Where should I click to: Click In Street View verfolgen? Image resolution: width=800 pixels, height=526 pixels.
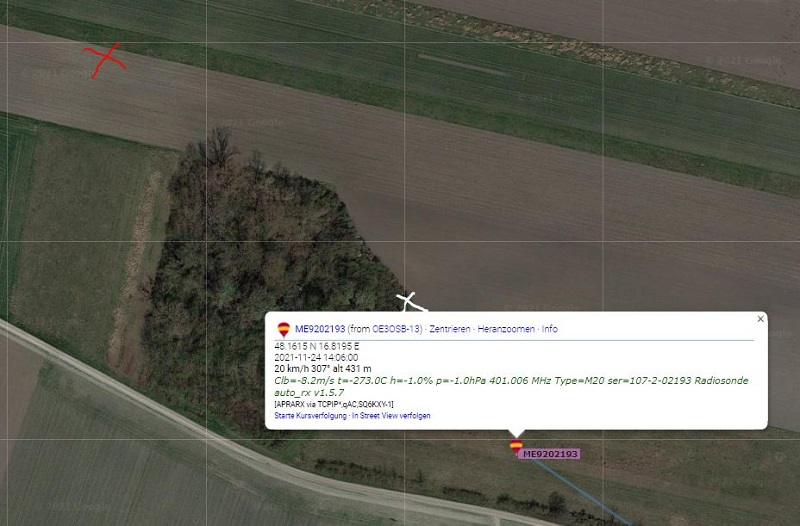pos(391,416)
